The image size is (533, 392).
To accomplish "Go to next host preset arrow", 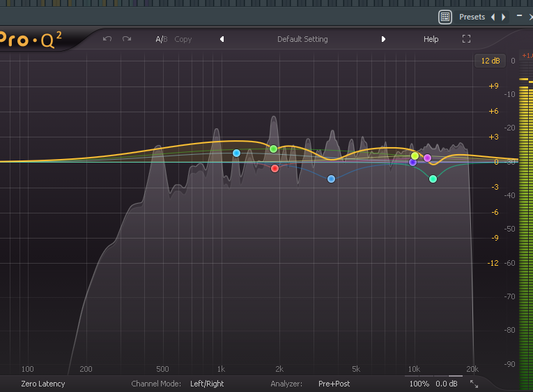I will tap(503, 17).
